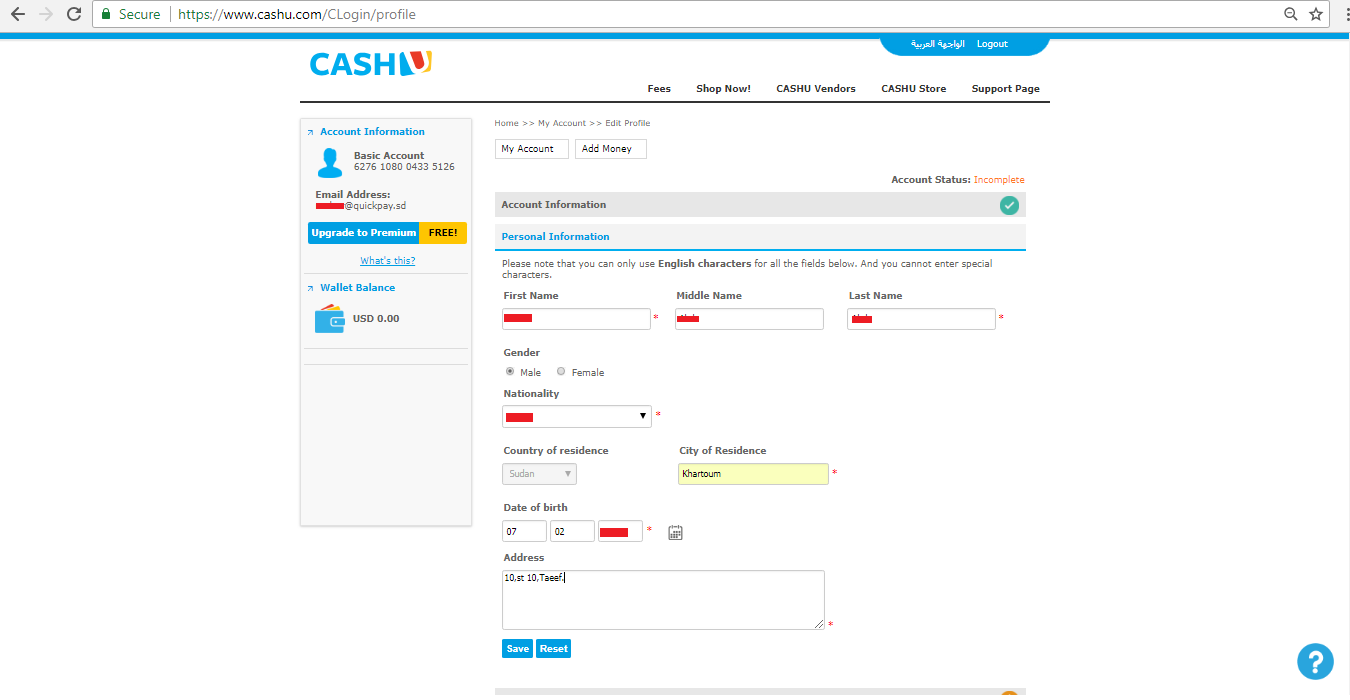Bookmark this page with the star icon
The height and width of the screenshot is (700, 1350).
(x=1316, y=14)
